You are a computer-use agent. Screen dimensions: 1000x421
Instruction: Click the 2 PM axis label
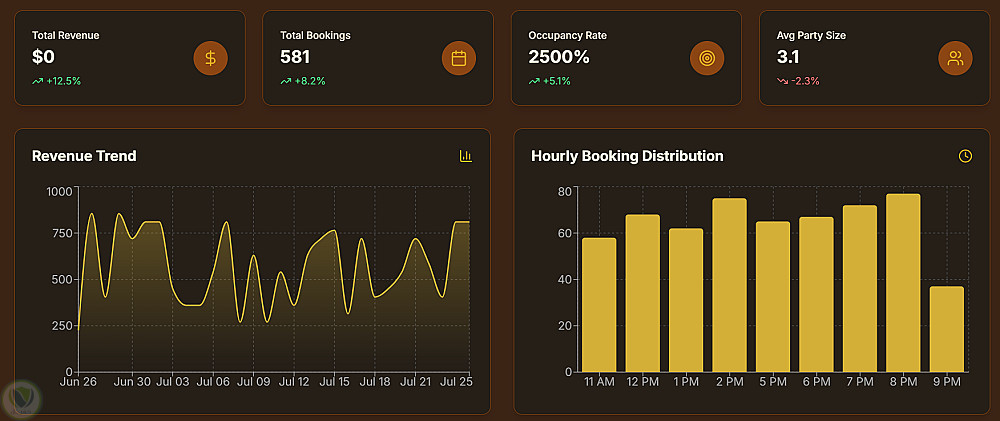click(730, 382)
